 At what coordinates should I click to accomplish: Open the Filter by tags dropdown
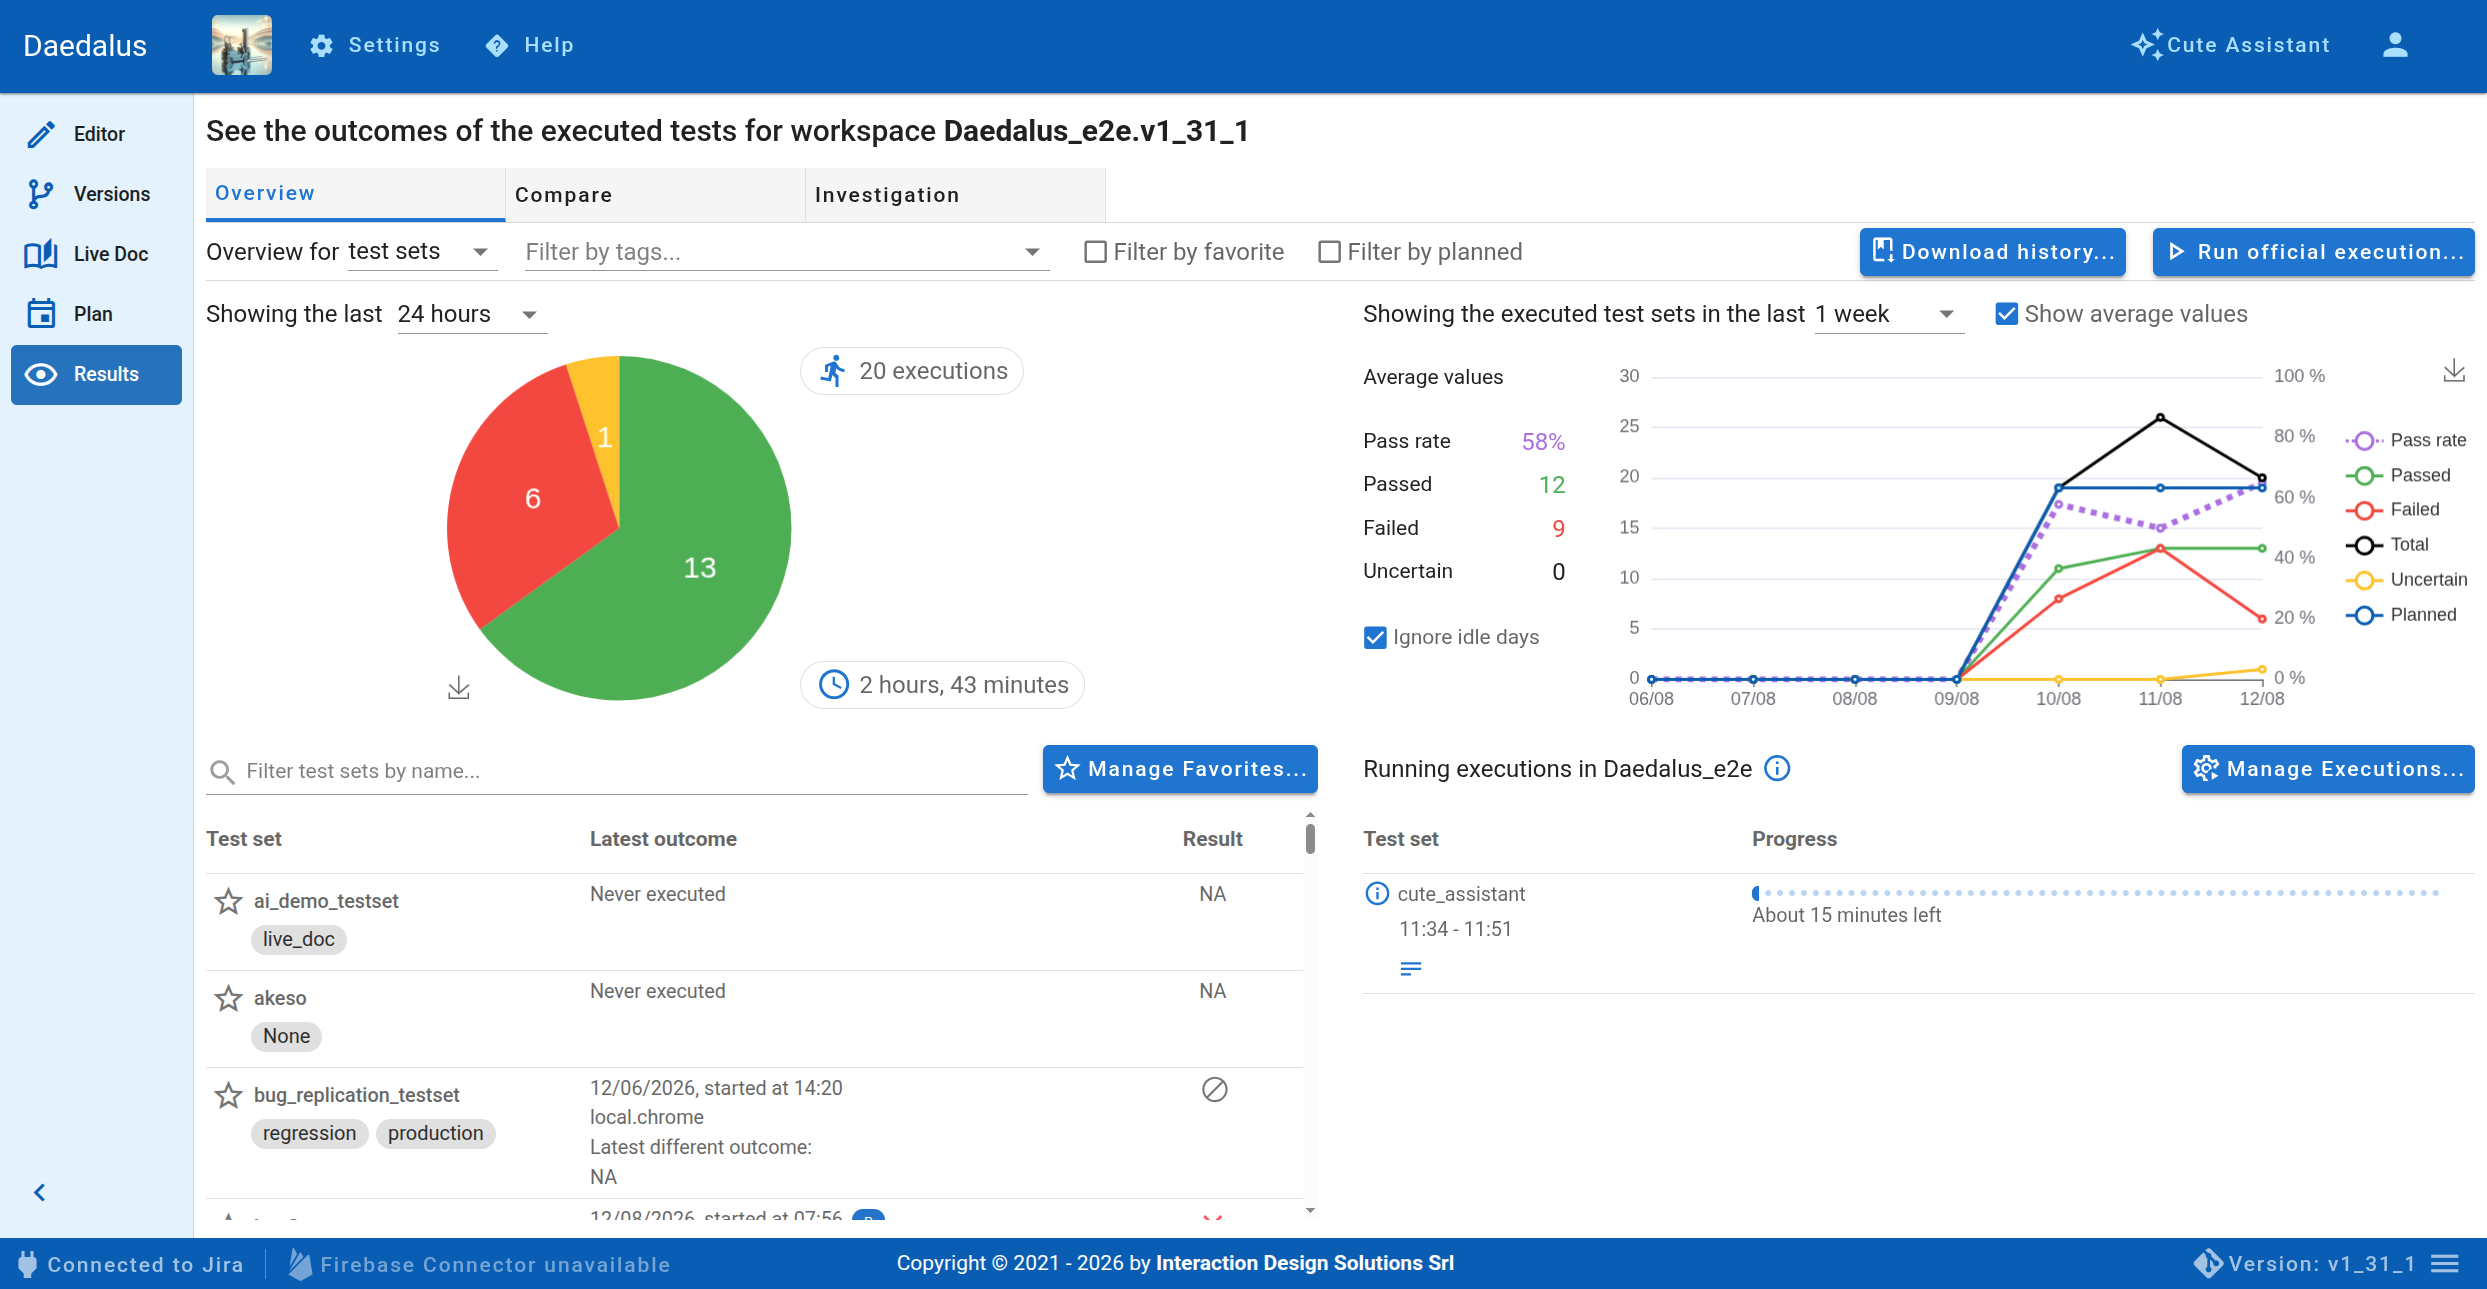(787, 252)
